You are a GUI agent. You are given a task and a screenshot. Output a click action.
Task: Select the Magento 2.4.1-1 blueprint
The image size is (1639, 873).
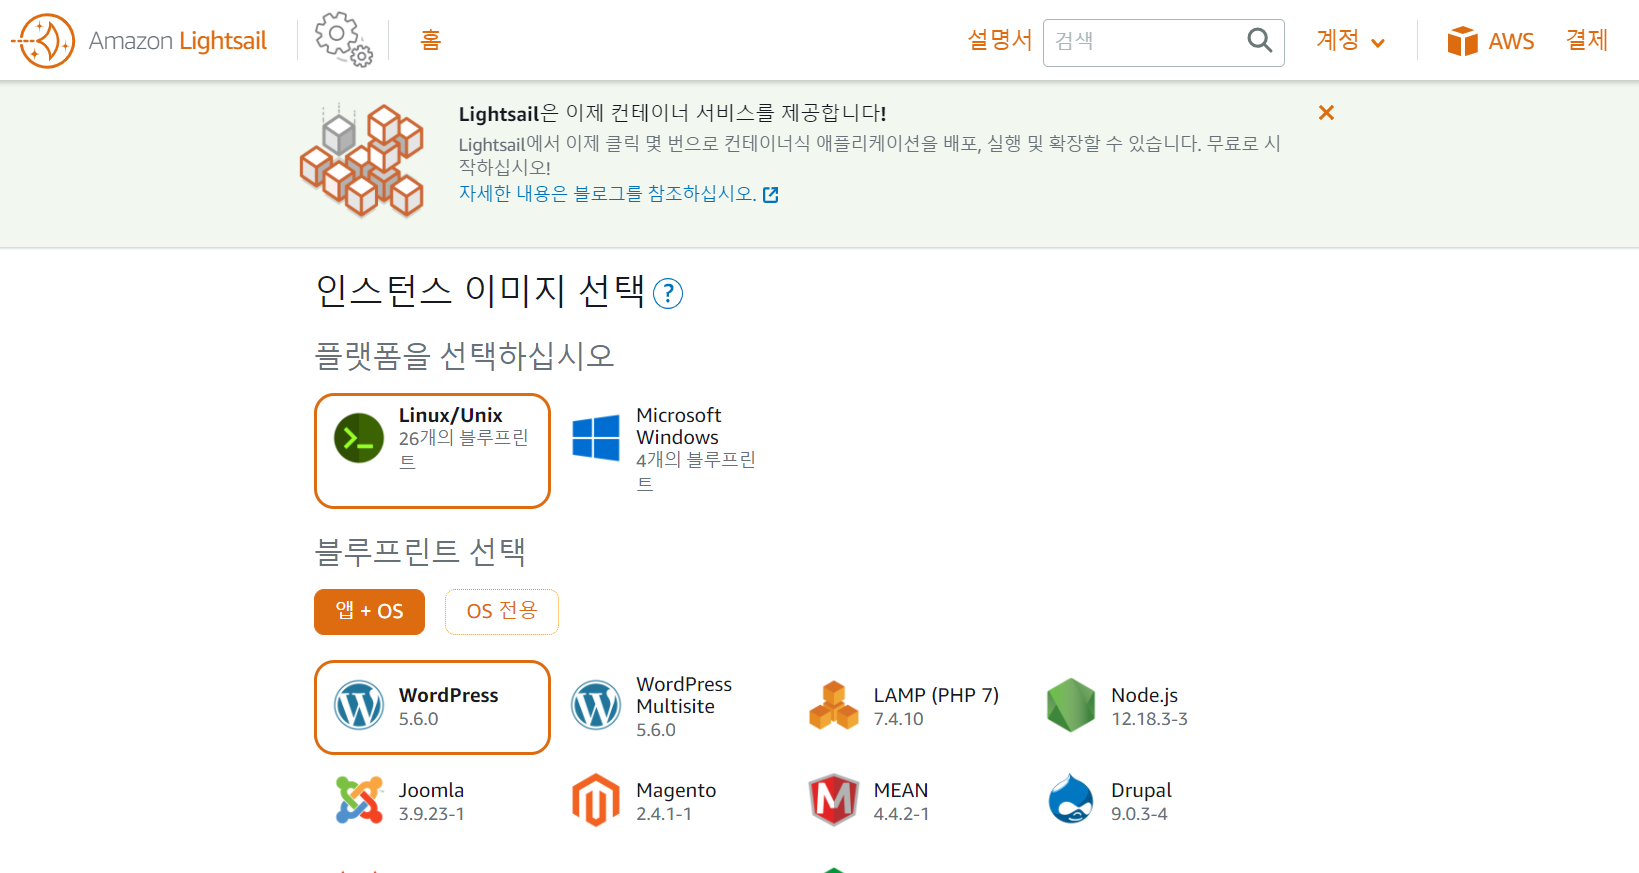coord(670,802)
